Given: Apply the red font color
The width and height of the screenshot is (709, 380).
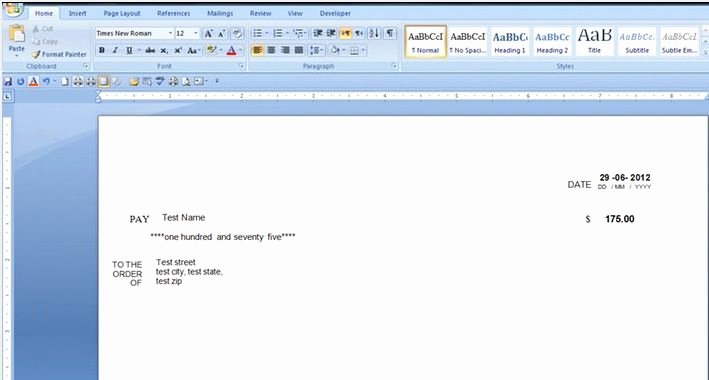Looking at the screenshot, I should 231,50.
